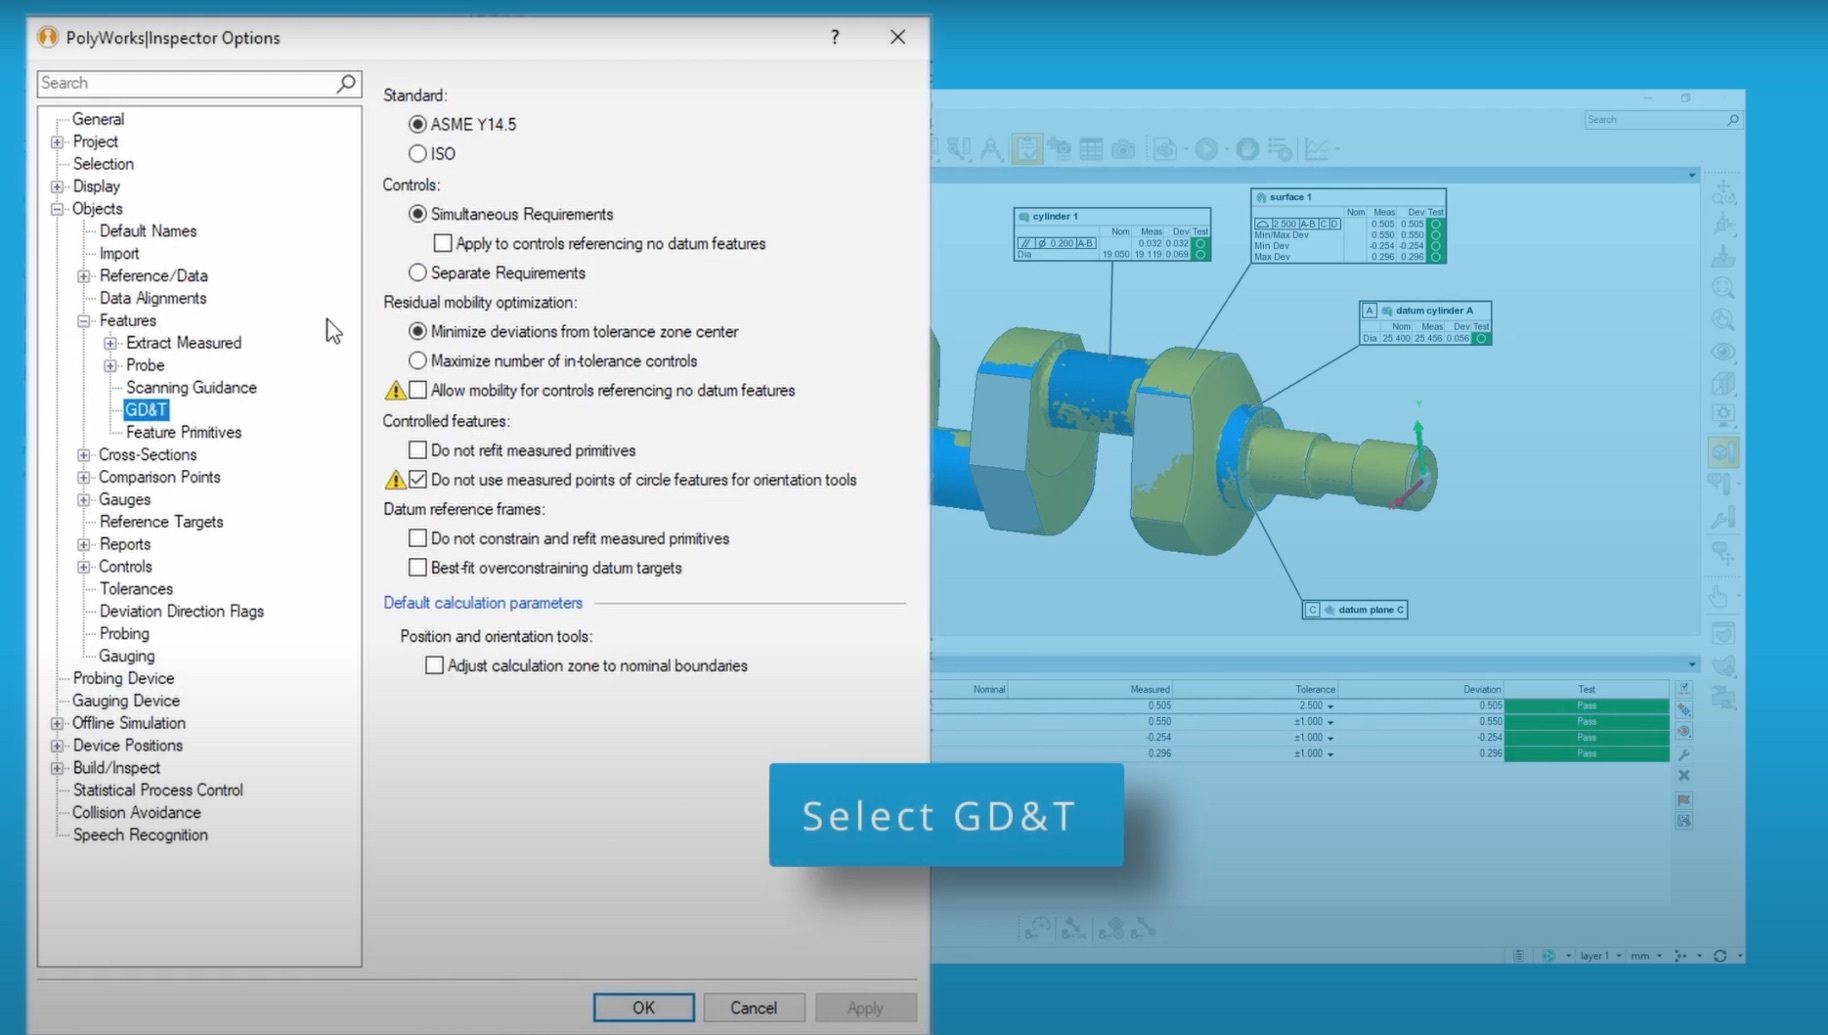
Task: Select Feature Primitives in the options tree
Action: click(x=183, y=432)
